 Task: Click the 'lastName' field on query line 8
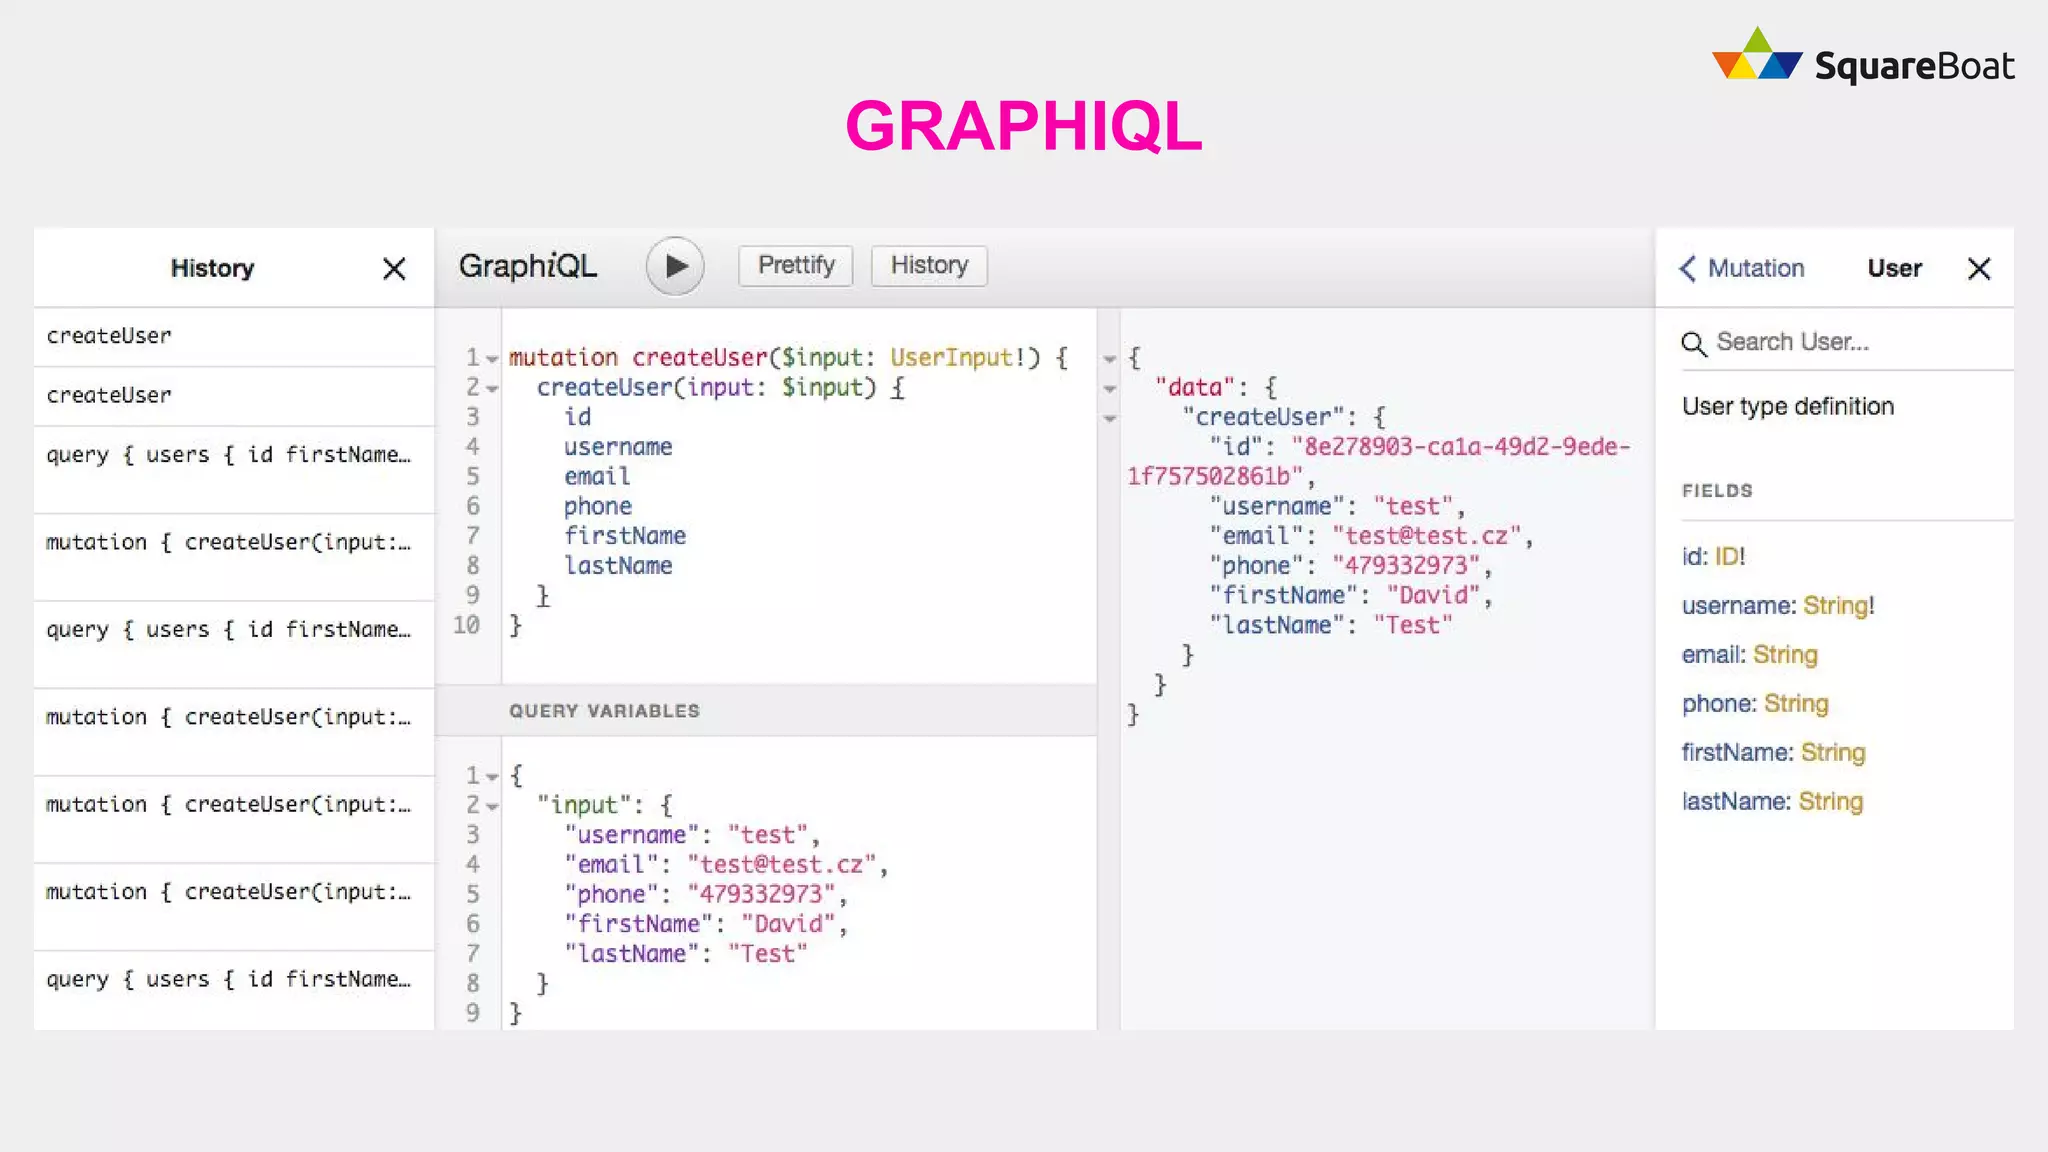(x=618, y=566)
